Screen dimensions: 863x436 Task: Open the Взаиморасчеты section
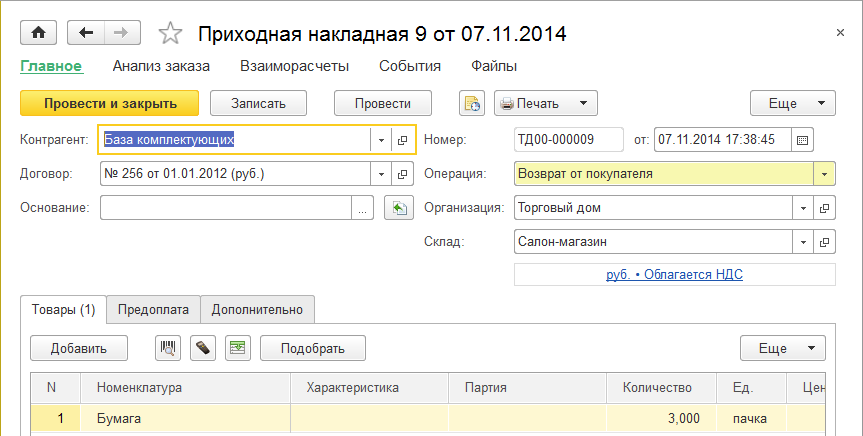click(294, 67)
